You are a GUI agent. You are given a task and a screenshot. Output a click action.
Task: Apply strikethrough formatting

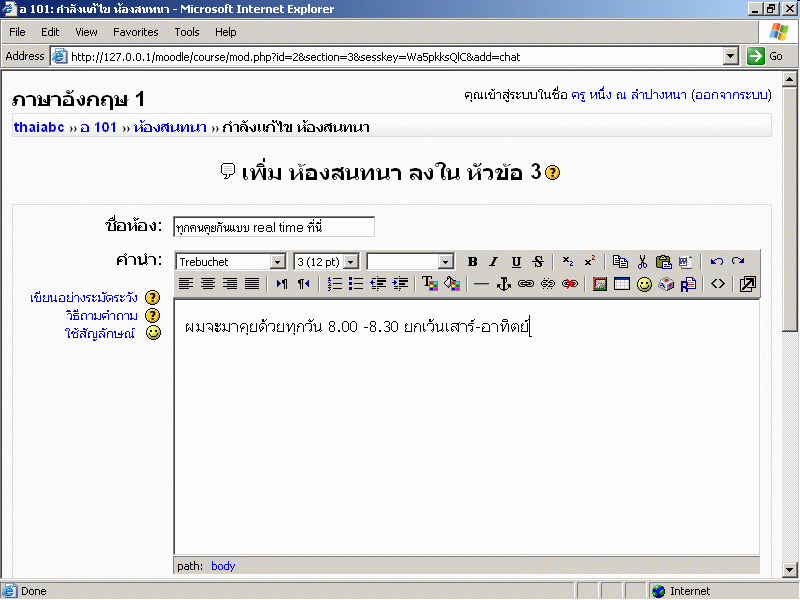pyautogui.click(x=538, y=262)
